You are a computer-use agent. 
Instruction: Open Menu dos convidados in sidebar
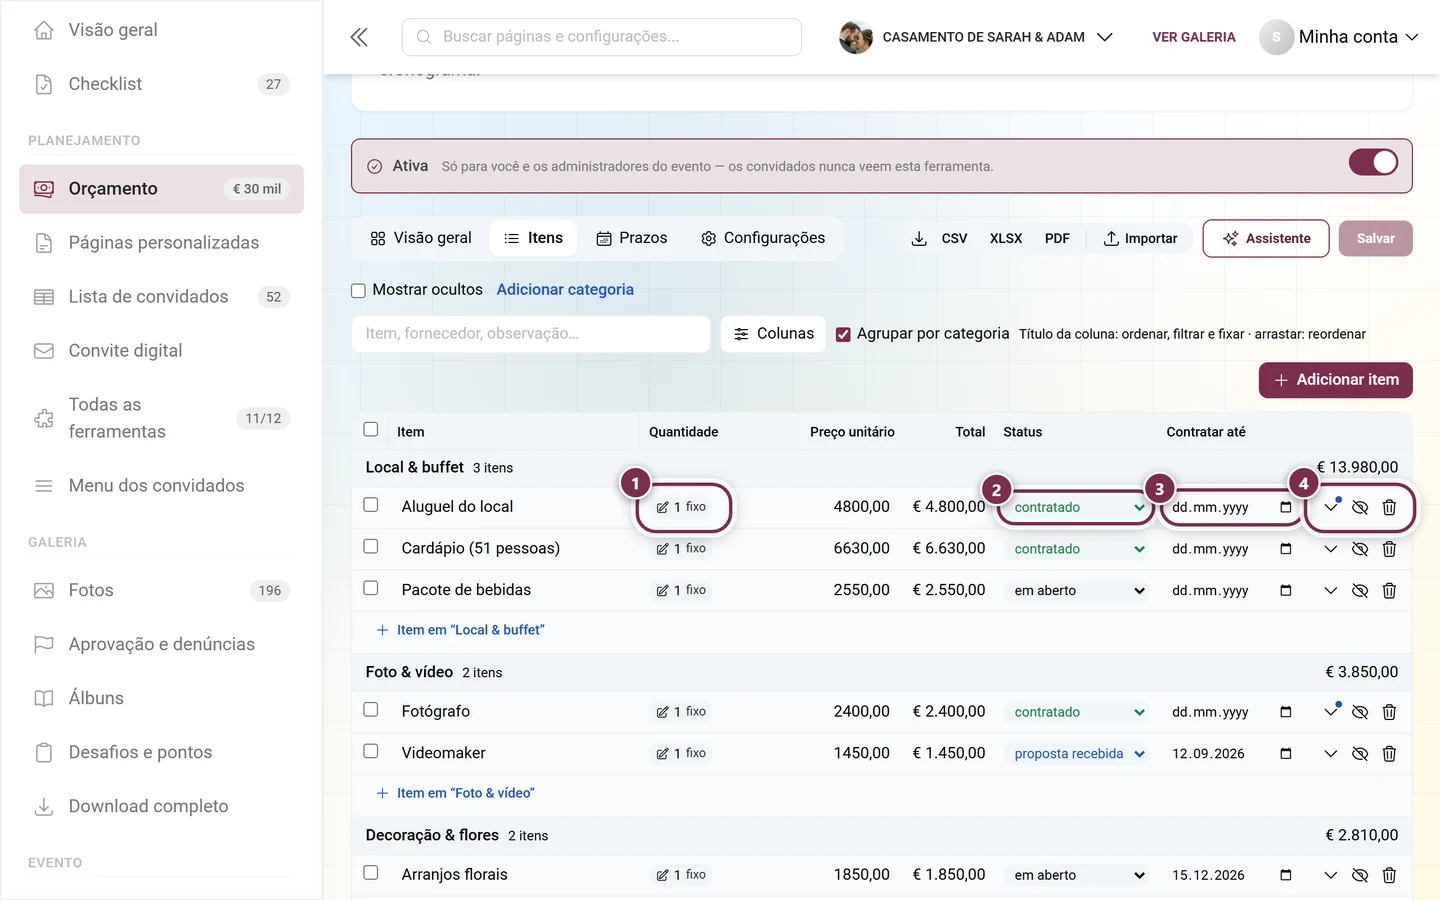click(x=161, y=486)
